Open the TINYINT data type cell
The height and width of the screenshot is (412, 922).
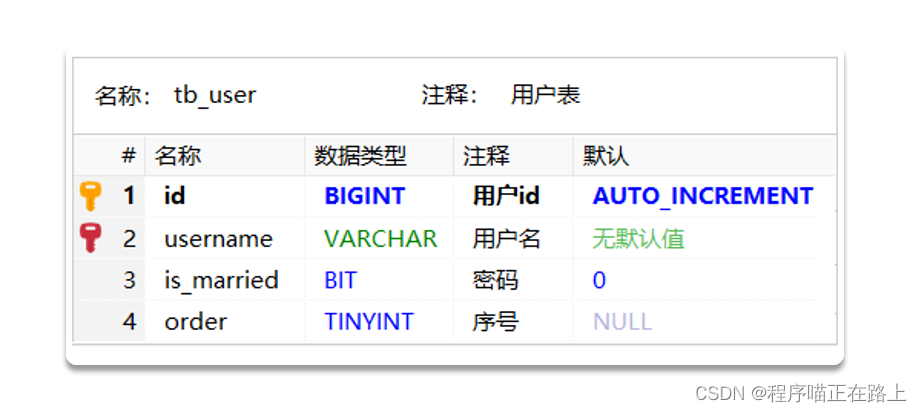point(379,321)
